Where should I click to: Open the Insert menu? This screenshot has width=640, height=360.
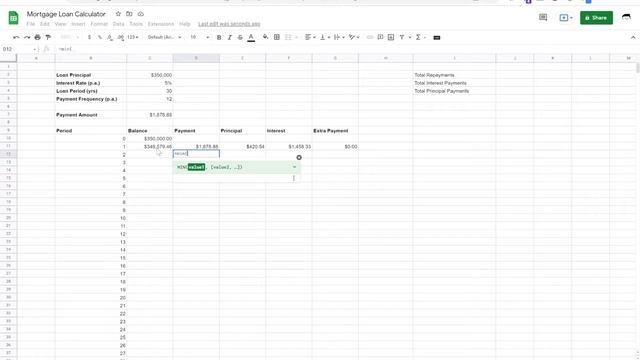pos(78,24)
